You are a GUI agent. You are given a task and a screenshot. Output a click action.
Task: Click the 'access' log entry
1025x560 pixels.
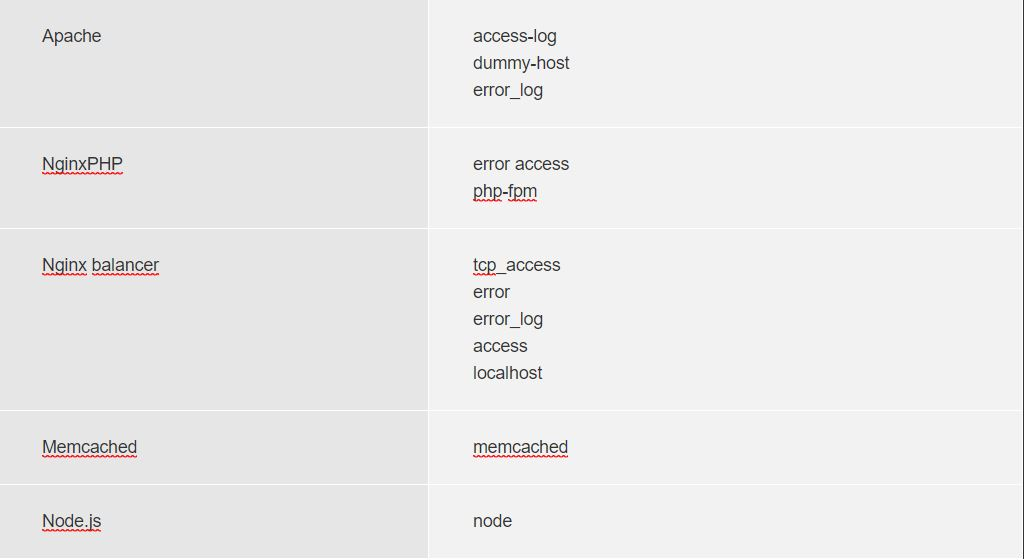(500, 346)
